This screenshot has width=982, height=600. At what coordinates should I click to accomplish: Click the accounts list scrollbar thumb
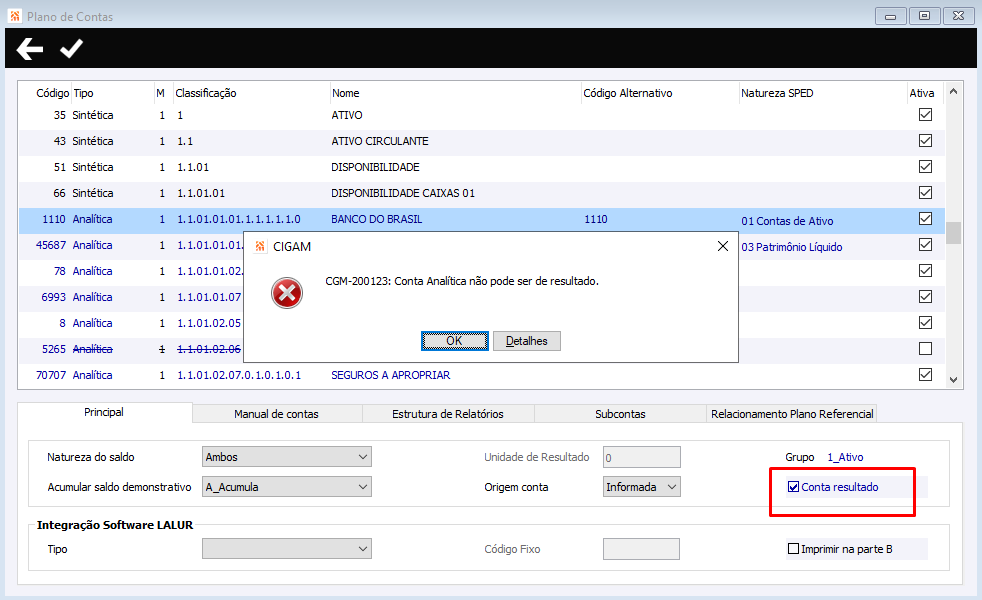953,232
